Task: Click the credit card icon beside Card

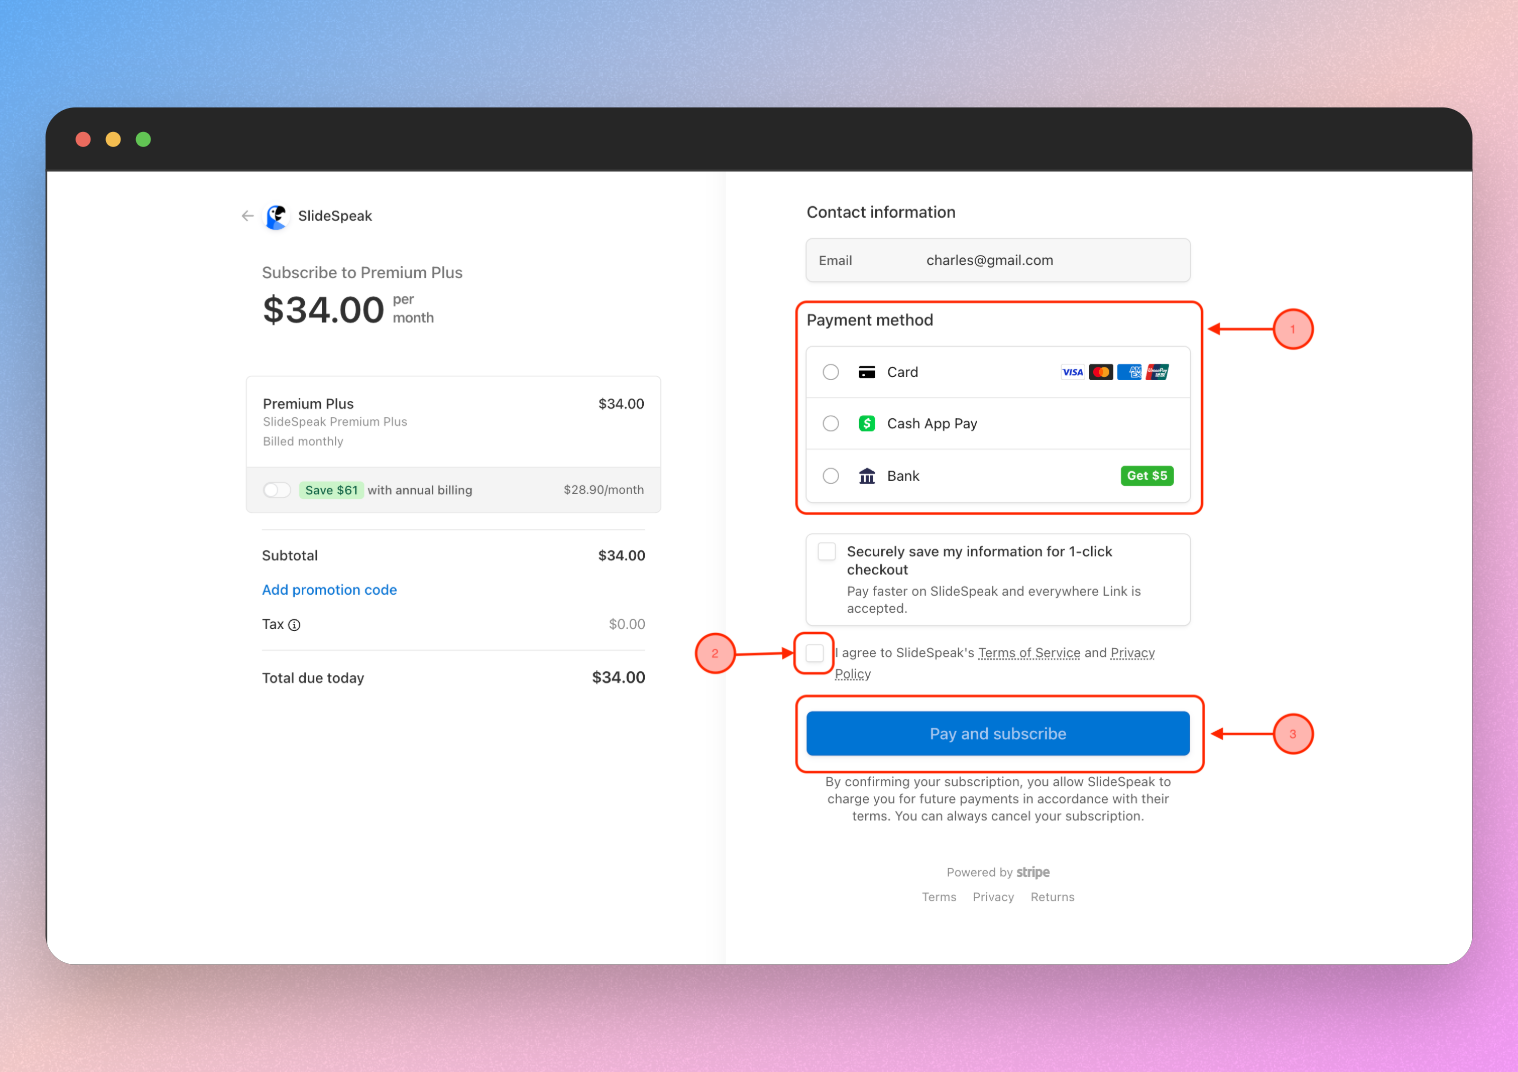Action: pyautogui.click(x=867, y=372)
